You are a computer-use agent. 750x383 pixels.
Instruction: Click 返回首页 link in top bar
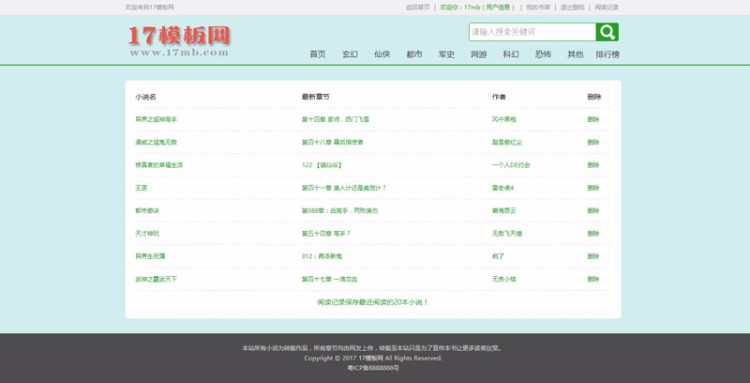tap(418, 7)
